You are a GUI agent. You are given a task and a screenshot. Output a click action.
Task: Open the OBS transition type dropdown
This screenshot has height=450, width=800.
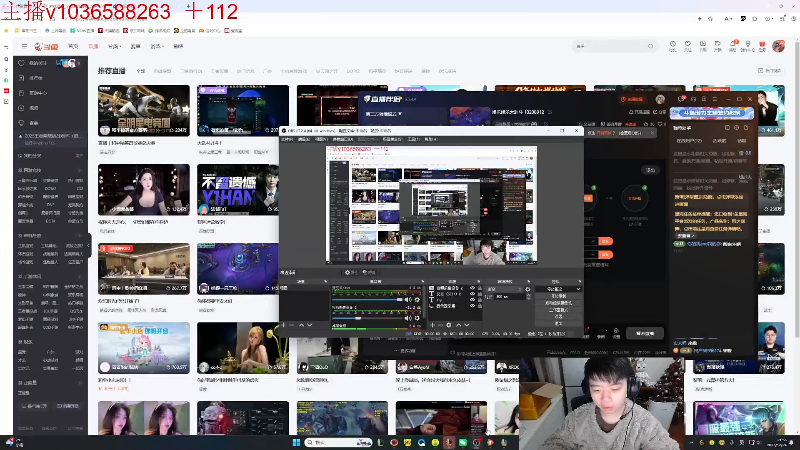point(505,289)
